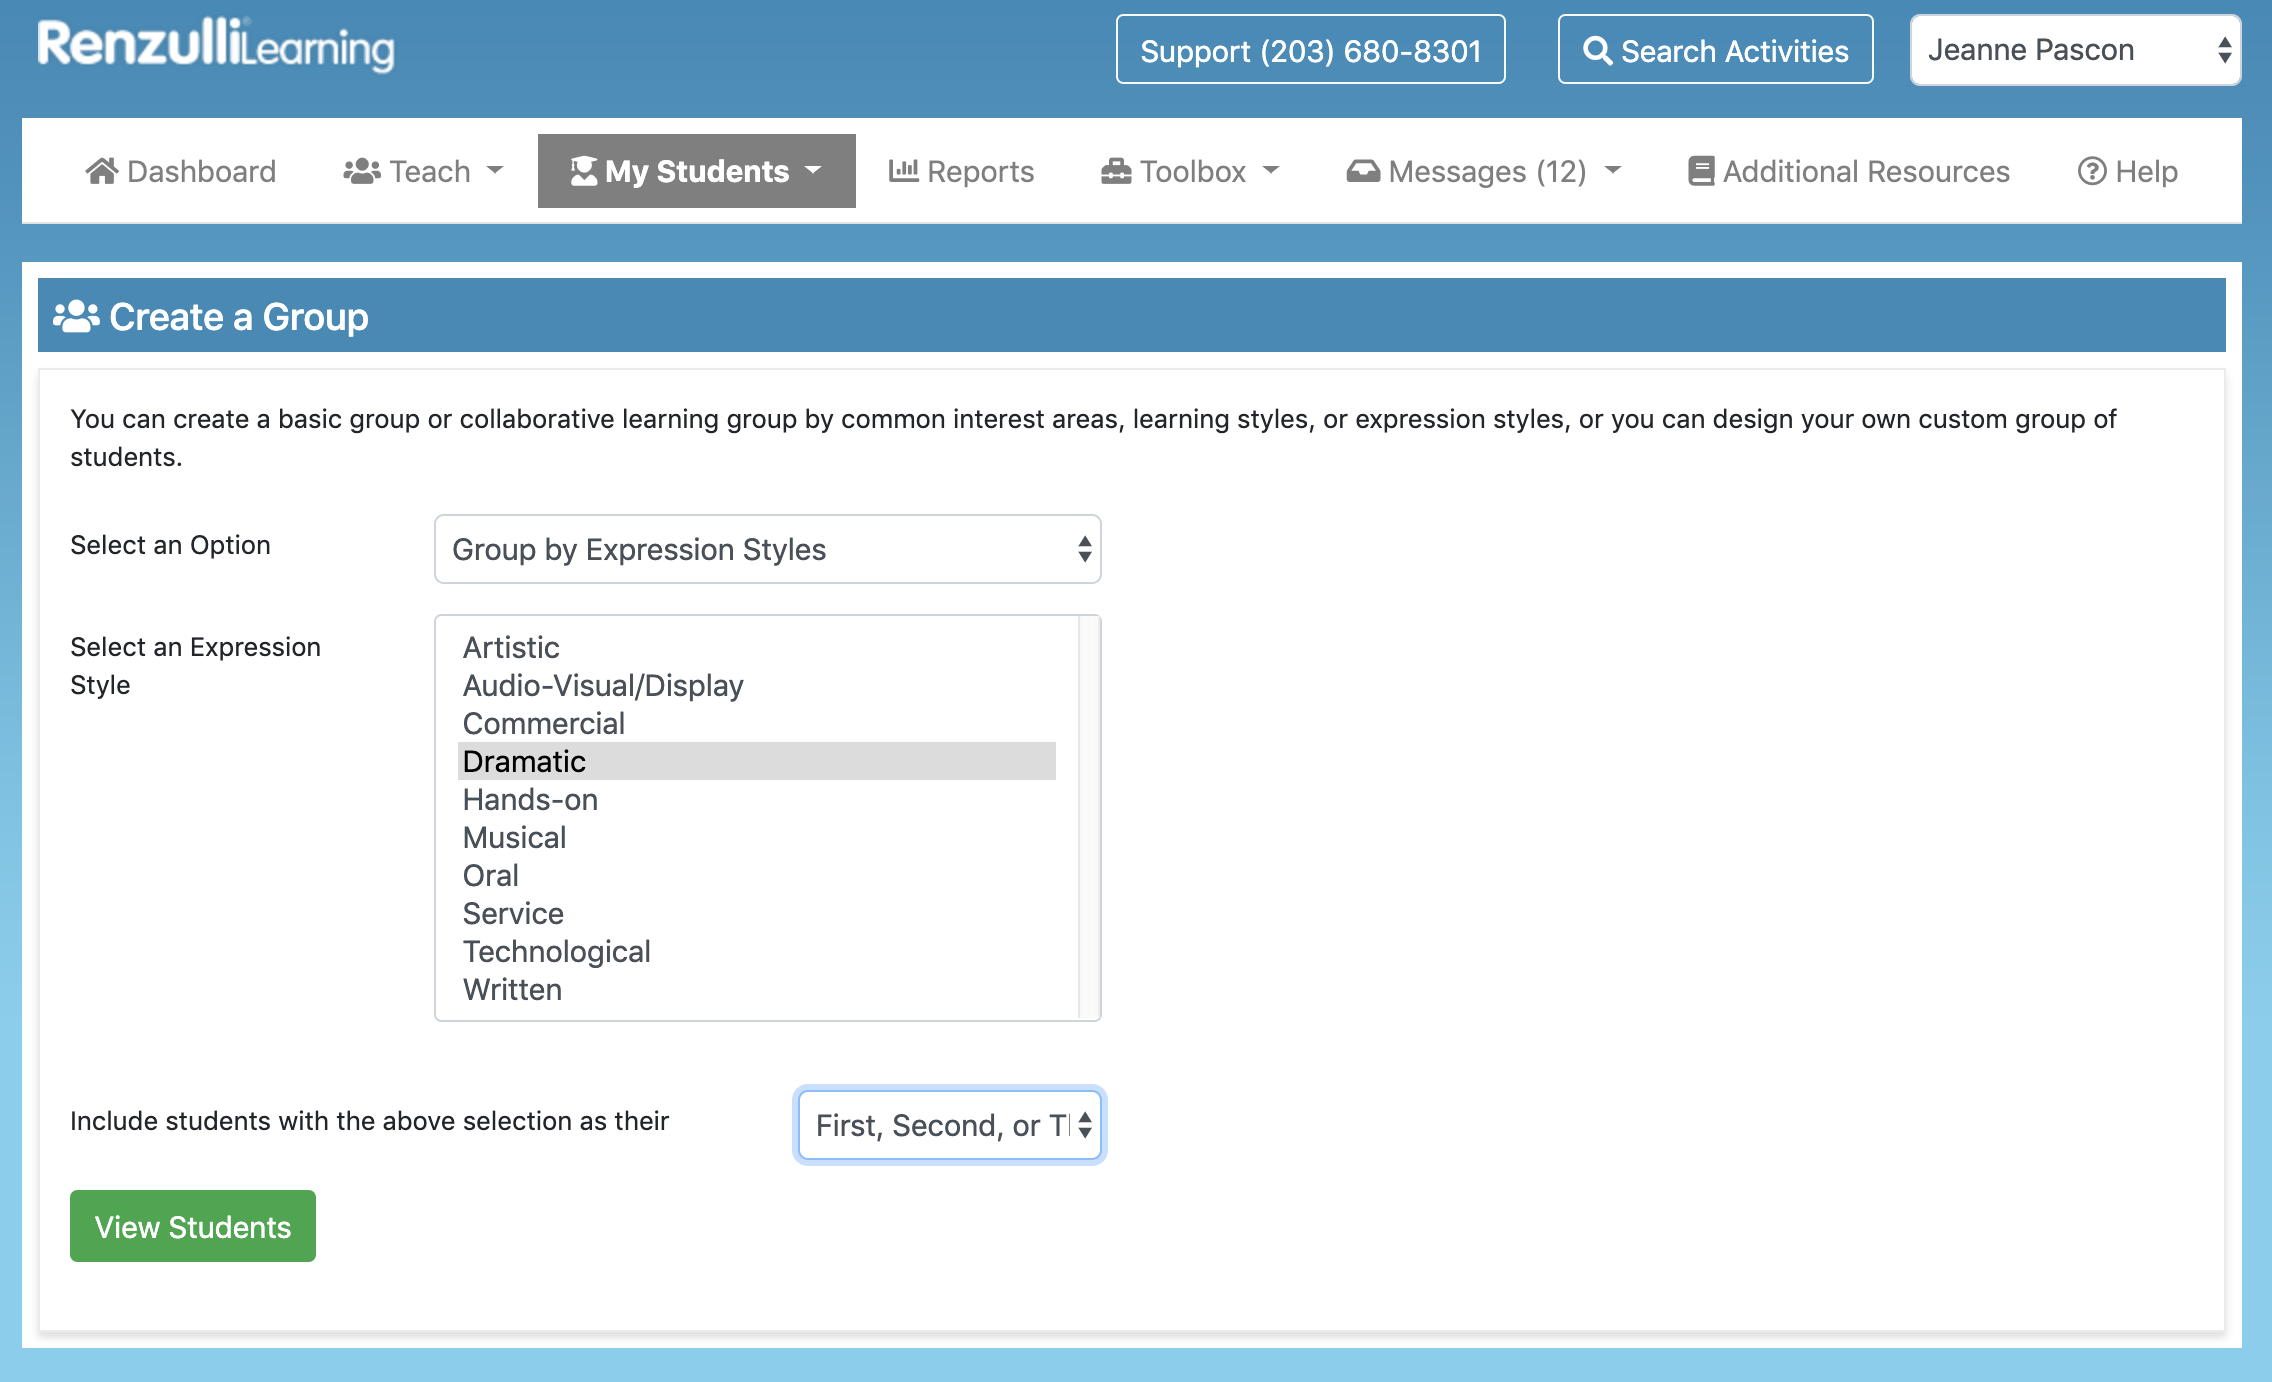Image resolution: width=2272 pixels, height=1382 pixels.
Task: Expand the Teach menu arrow
Action: pyautogui.click(x=495, y=171)
